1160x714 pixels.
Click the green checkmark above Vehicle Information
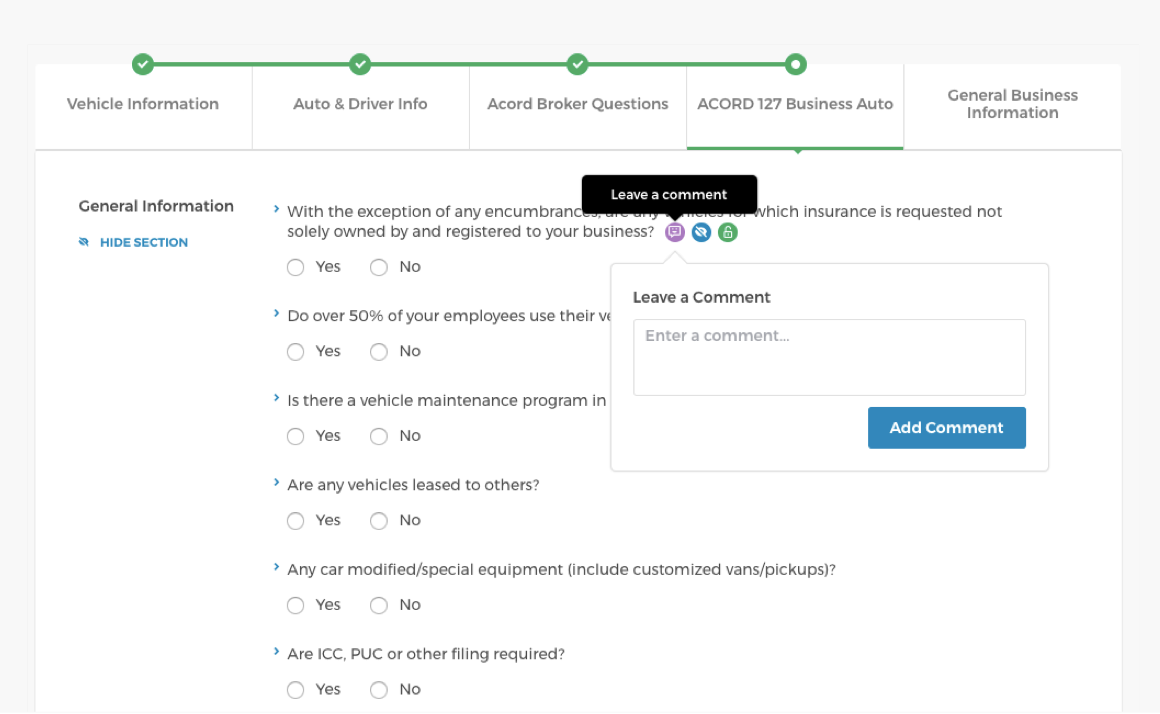[x=143, y=64]
